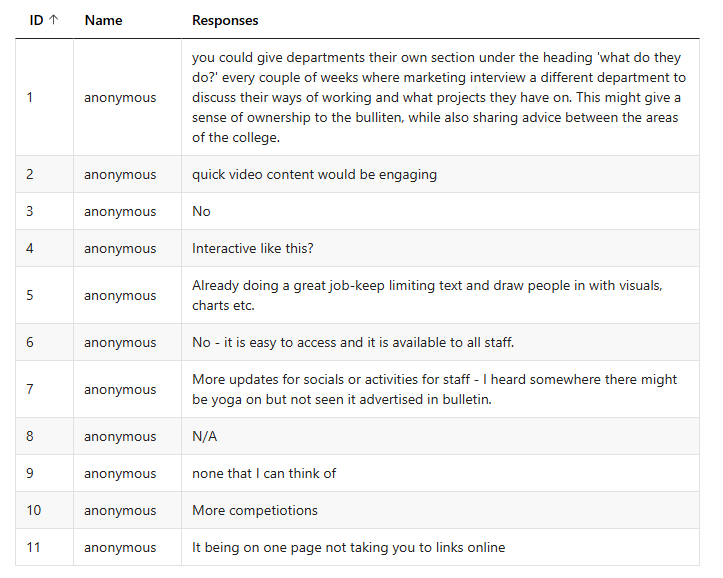The image size is (723, 578).
Task: Select the 'none that I can think of' response
Action: pyautogui.click(x=264, y=473)
